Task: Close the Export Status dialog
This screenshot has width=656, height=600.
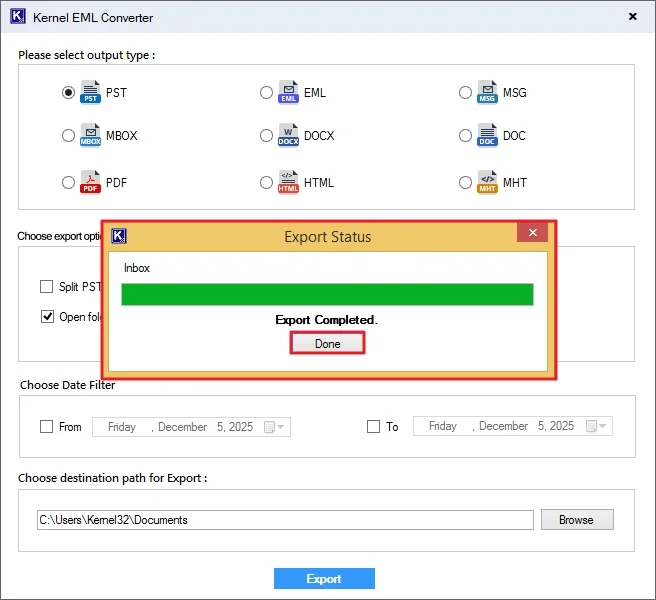Action: coord(532,234)
